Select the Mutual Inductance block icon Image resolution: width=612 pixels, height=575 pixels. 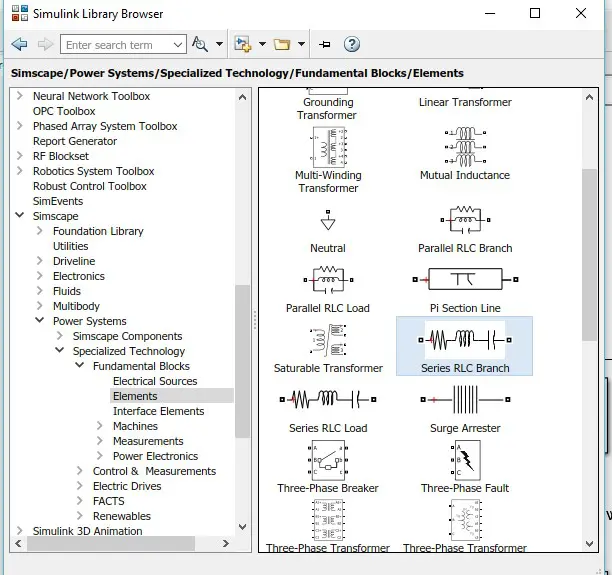[465, 147]
